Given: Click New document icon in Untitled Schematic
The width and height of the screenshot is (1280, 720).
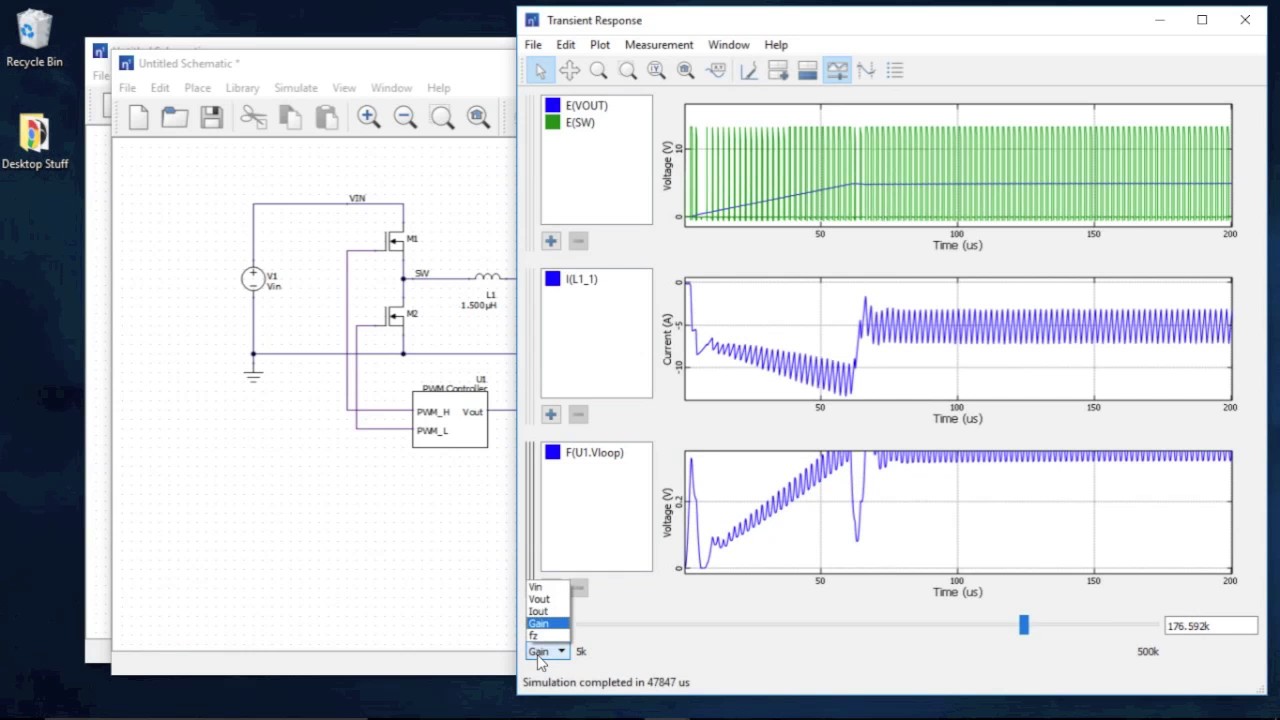Looking at the screenshot, I should [139, 117].
